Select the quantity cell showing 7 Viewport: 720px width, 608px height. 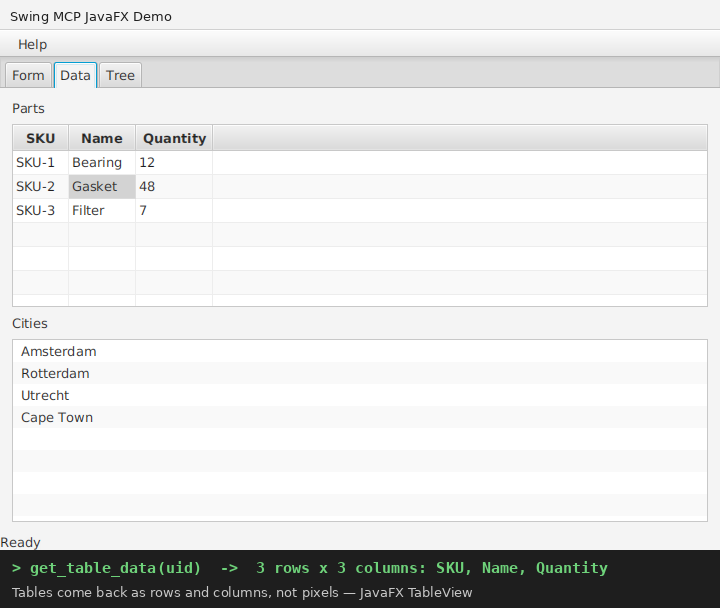click(174, 210)
